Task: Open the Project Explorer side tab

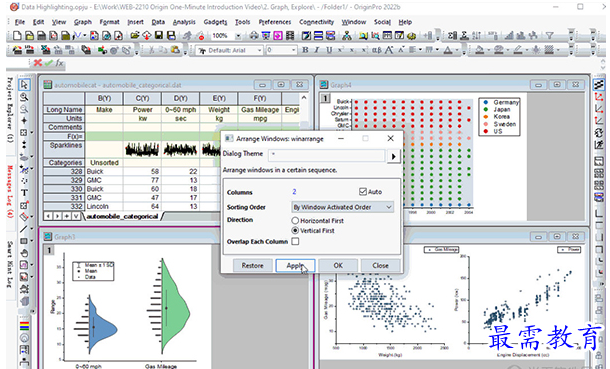Action: click(x=10, y=110)
